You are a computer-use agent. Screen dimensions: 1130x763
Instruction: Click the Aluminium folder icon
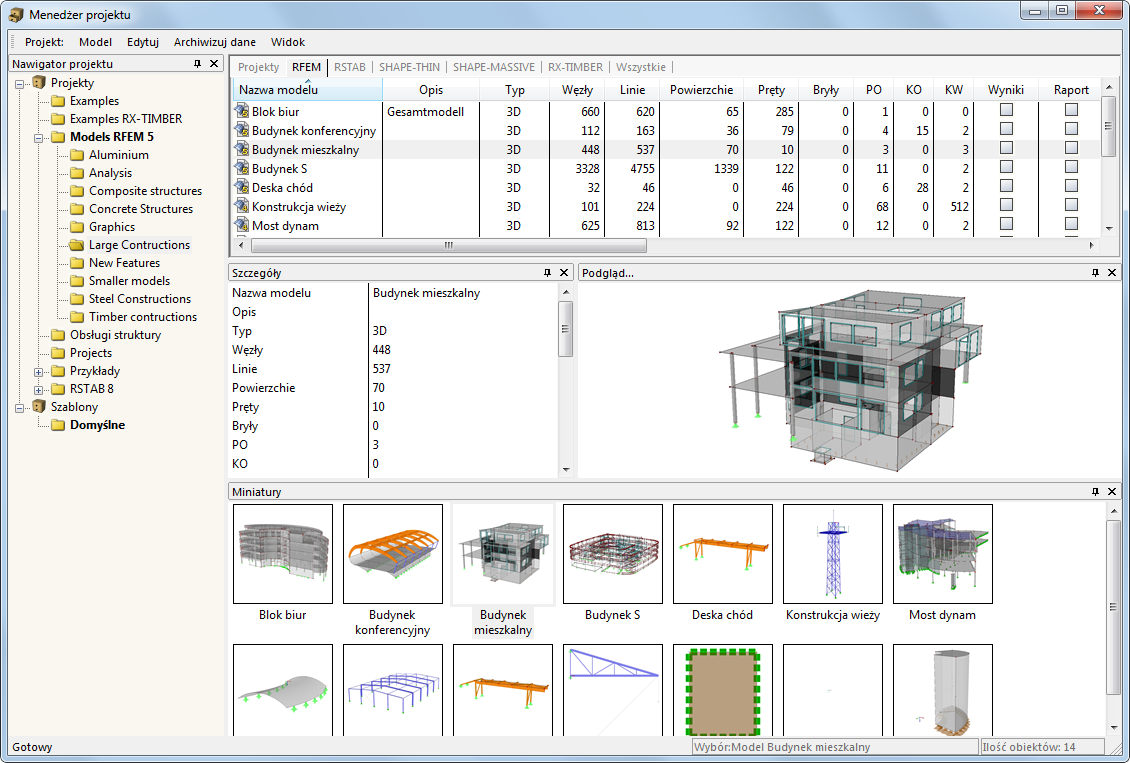tap(77, 155)
